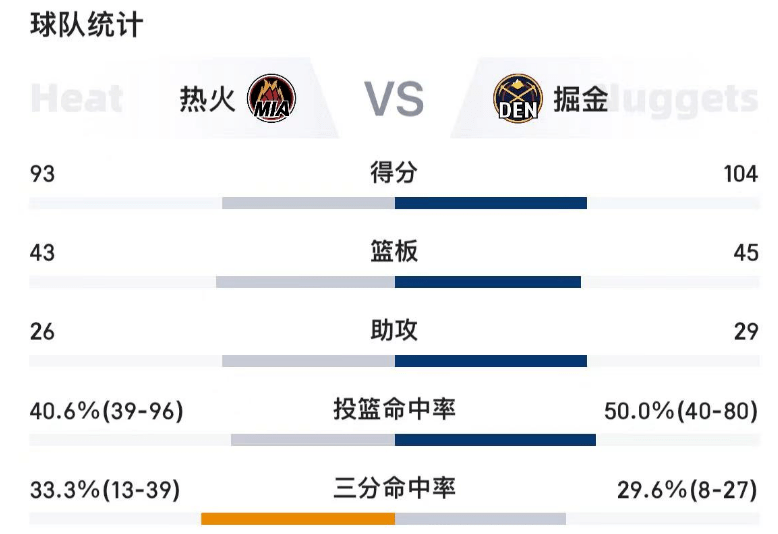The height and width of the screenshot is (534, 778).
Task: Click Heat shooting 40.6%(39-96) value
Action: tap(107, 411)
